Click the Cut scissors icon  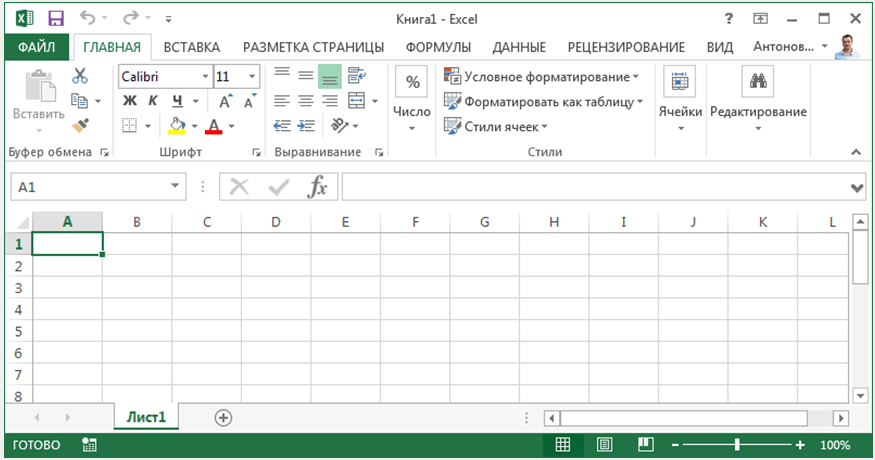point(80,76)
